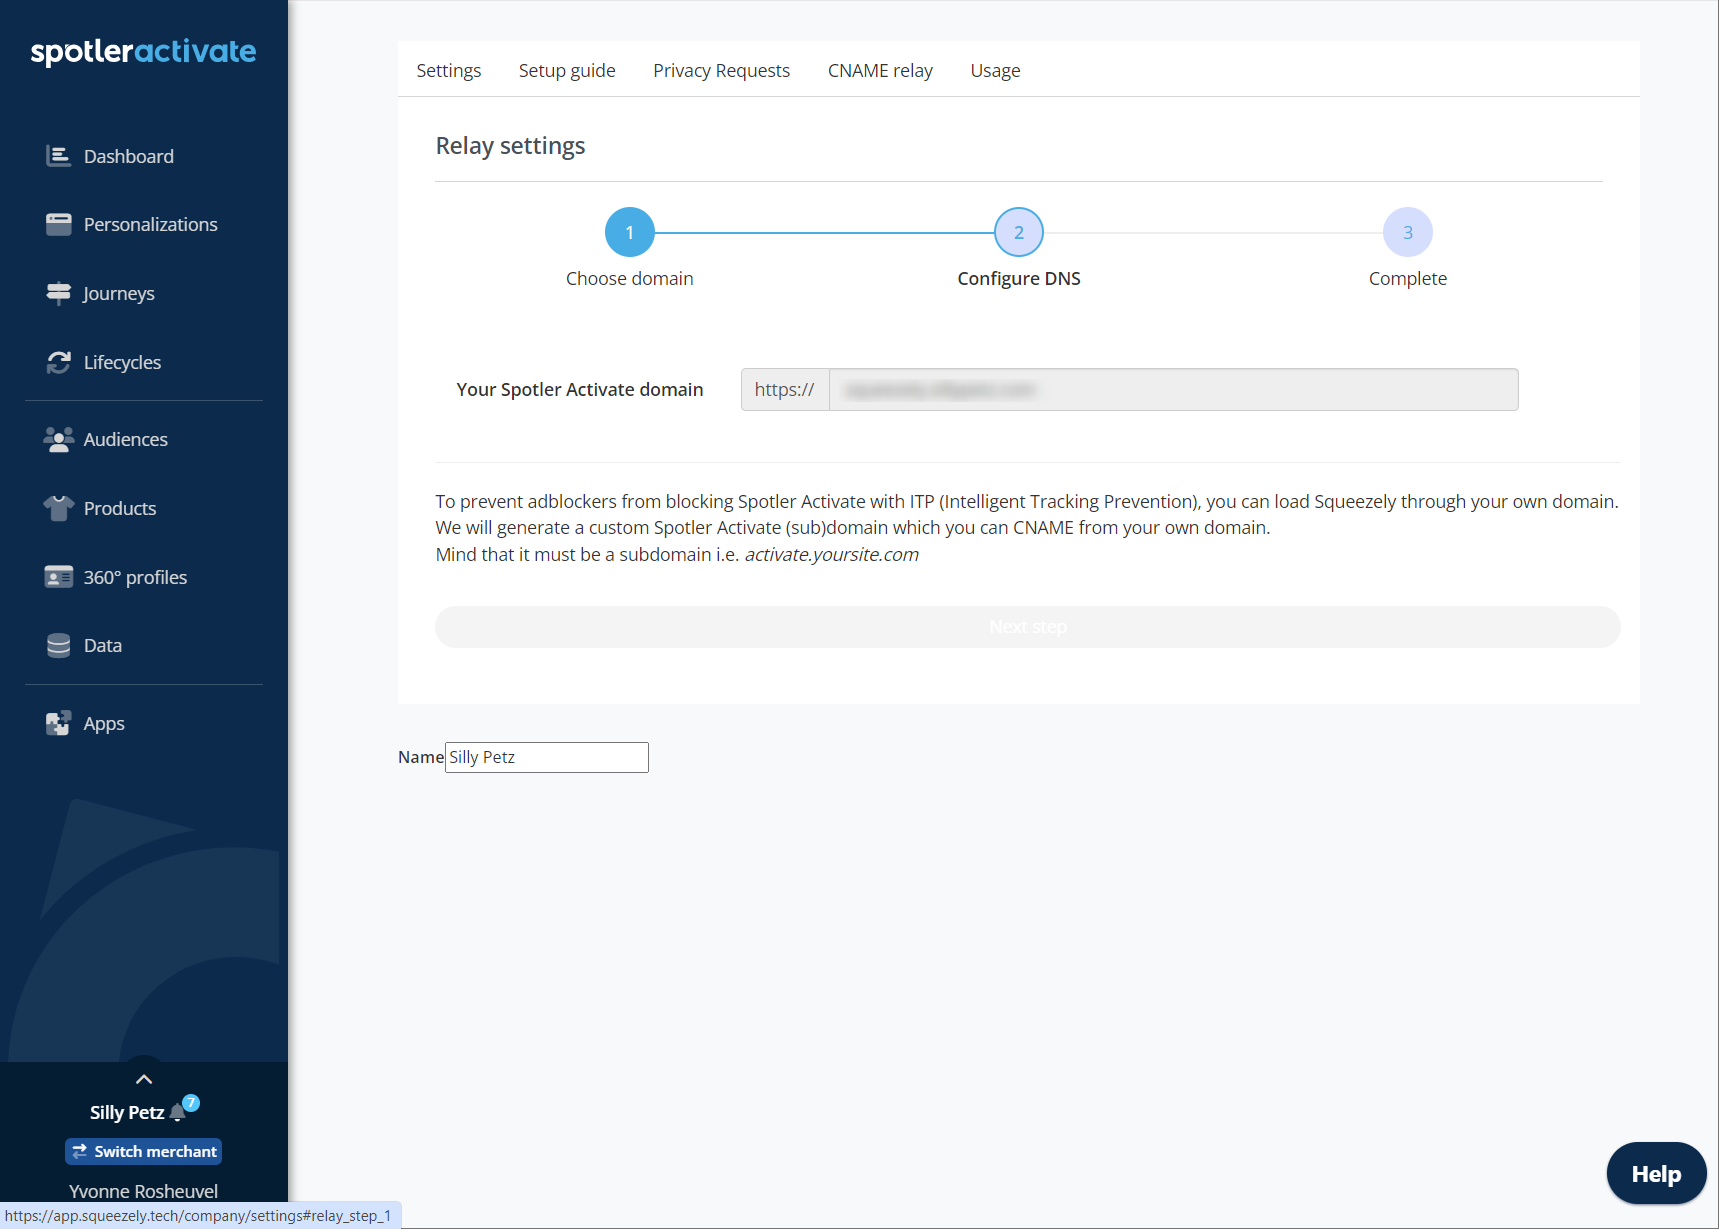
Task: Click the step 3 Complete circle
Action: coord(1408,232)
